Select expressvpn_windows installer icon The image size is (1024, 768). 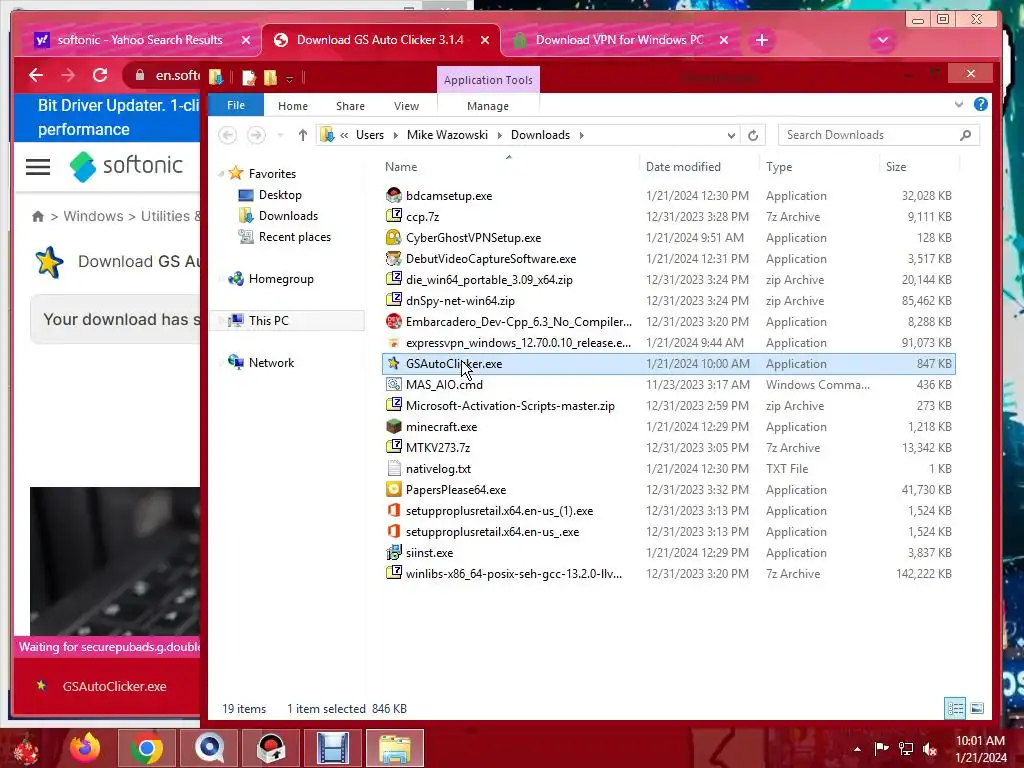pos(393,342)
